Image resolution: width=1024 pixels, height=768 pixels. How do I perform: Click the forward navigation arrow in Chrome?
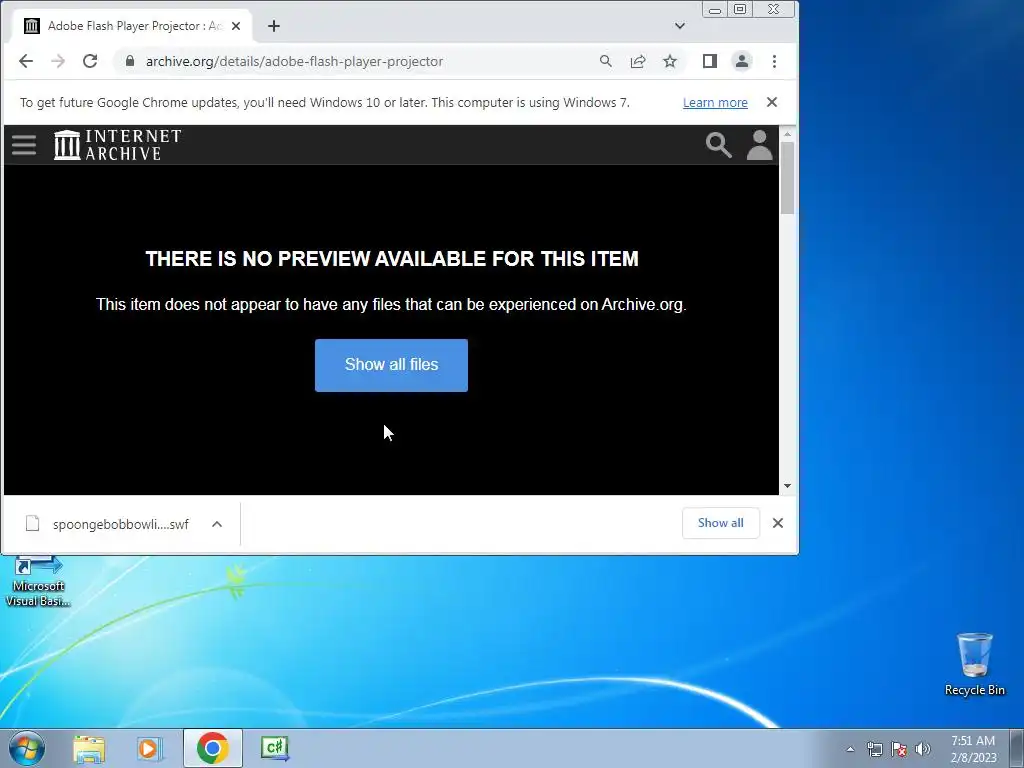(58, 61)
